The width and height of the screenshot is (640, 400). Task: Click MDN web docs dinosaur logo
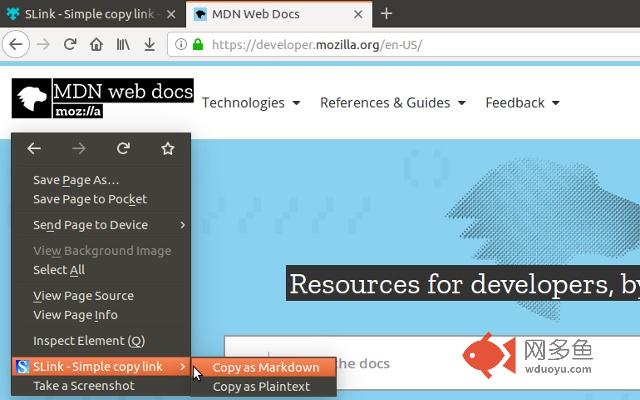[x=31, y=98]
